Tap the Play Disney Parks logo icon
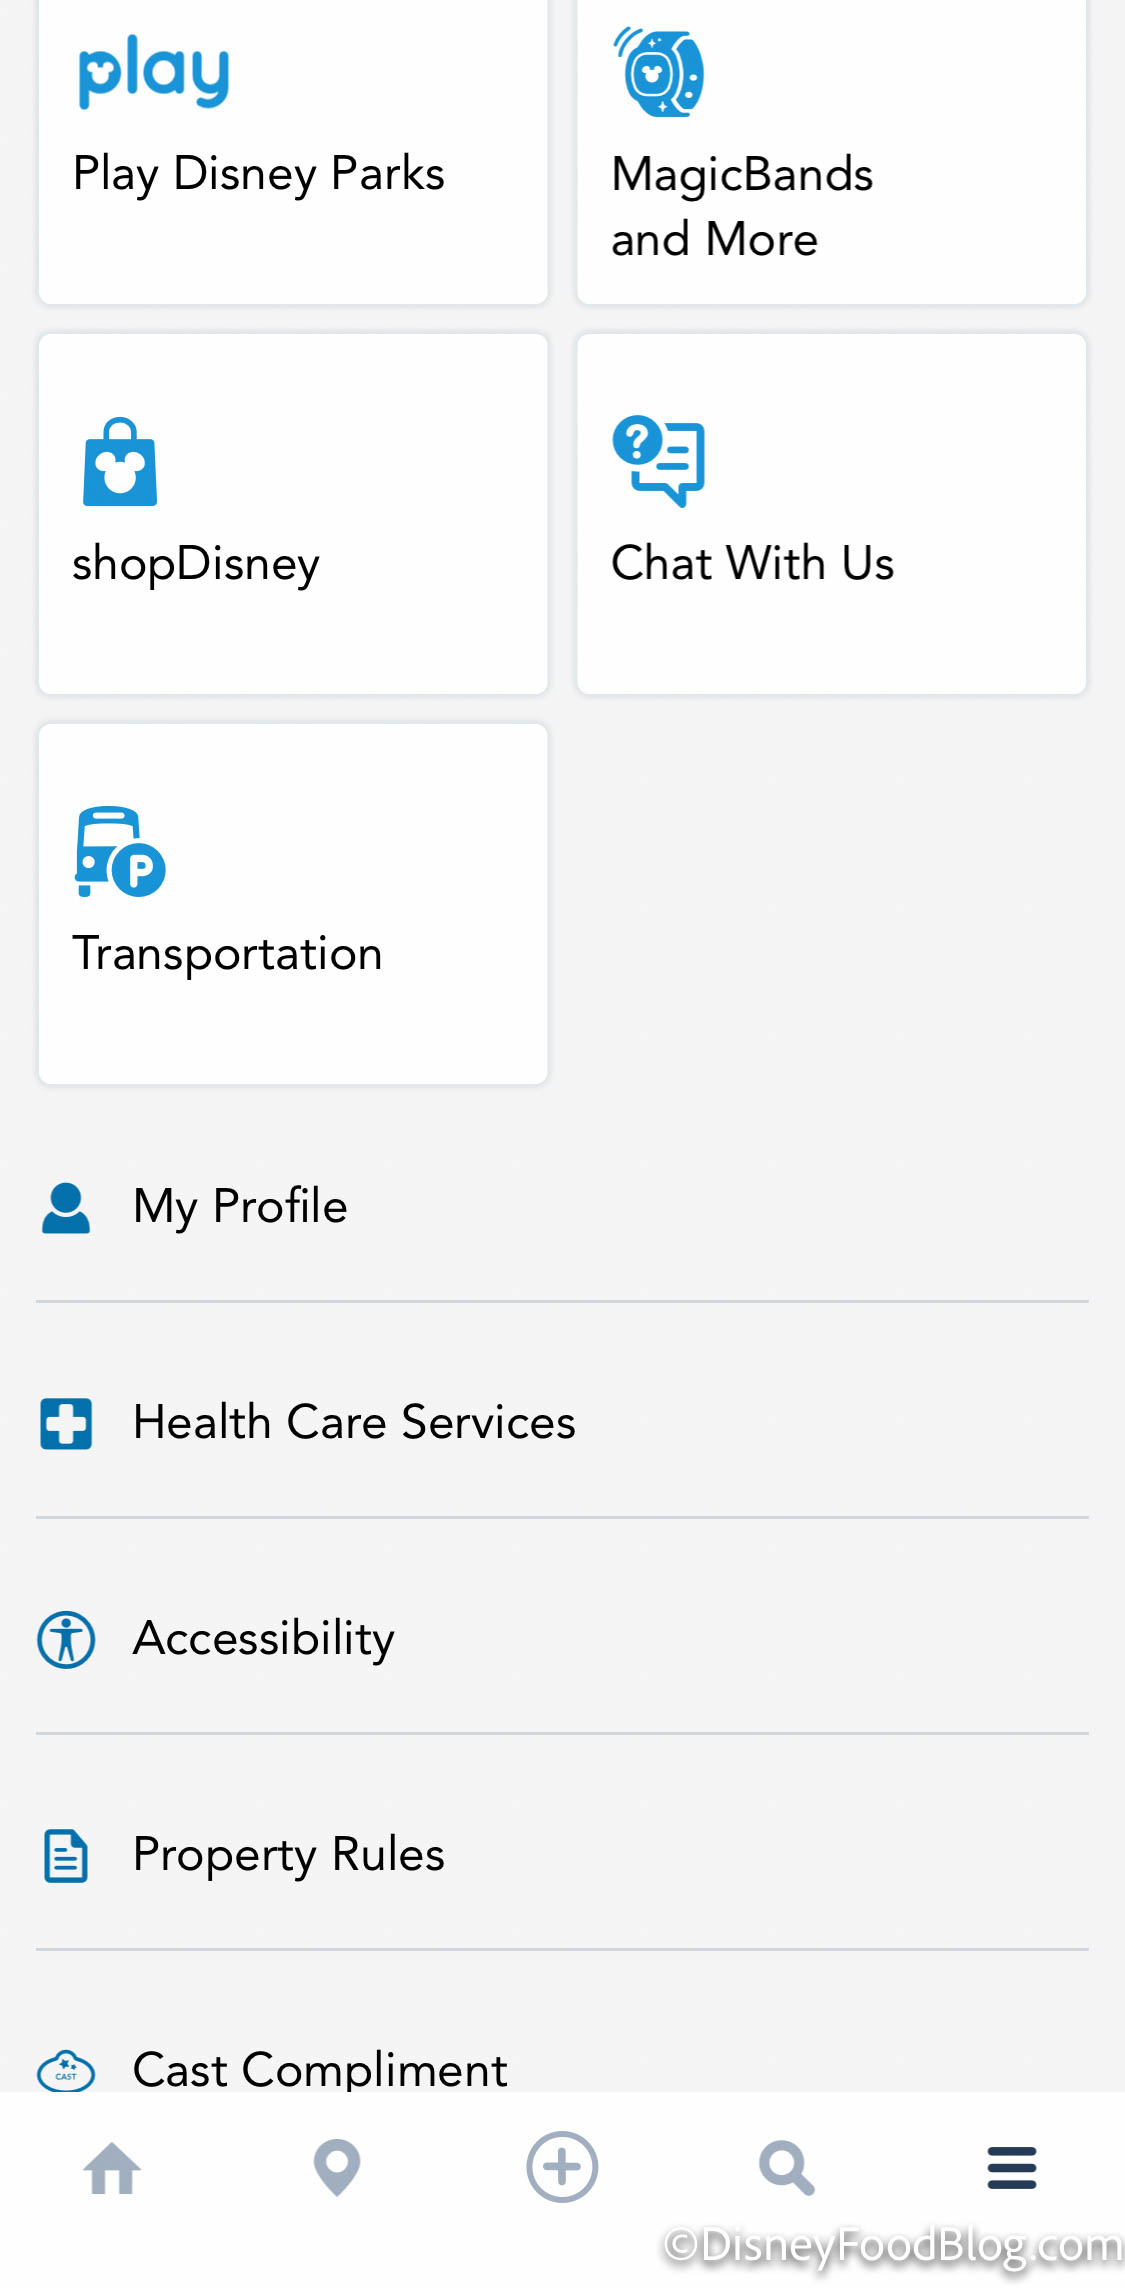The width and height of the screenshot is (1125, 2288). coord(154,72)
